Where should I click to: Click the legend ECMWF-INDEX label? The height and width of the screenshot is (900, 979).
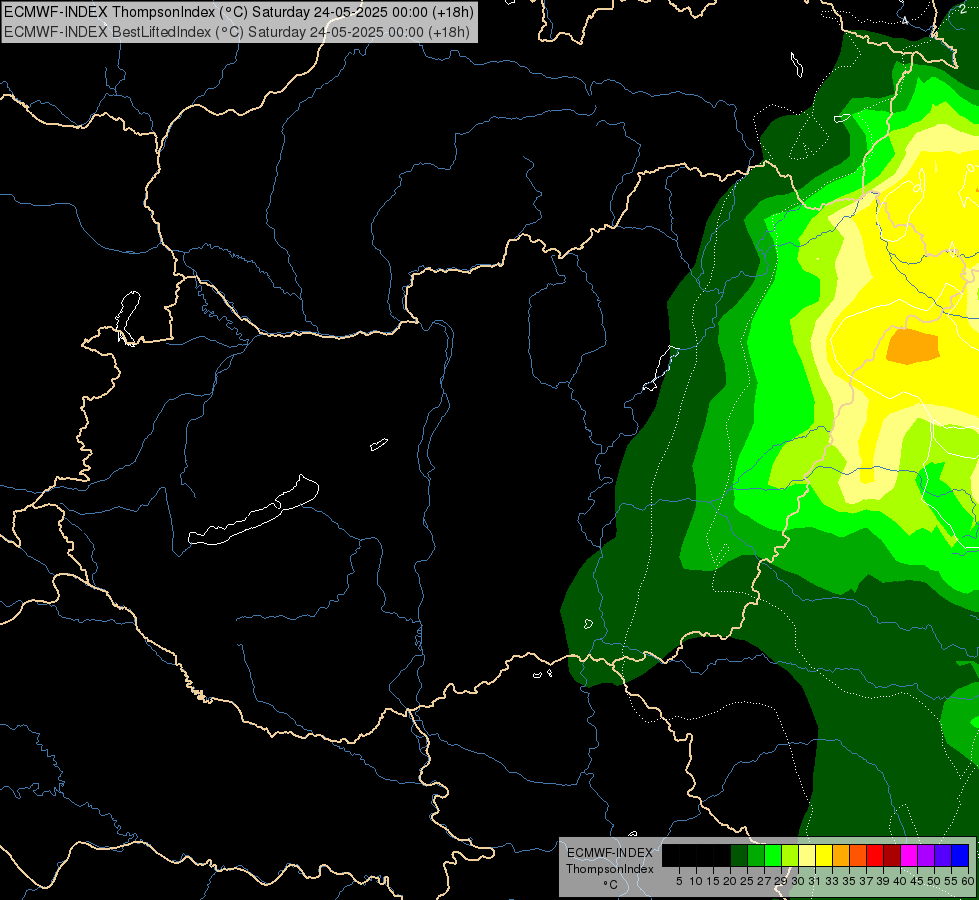(x=610, y=853)
